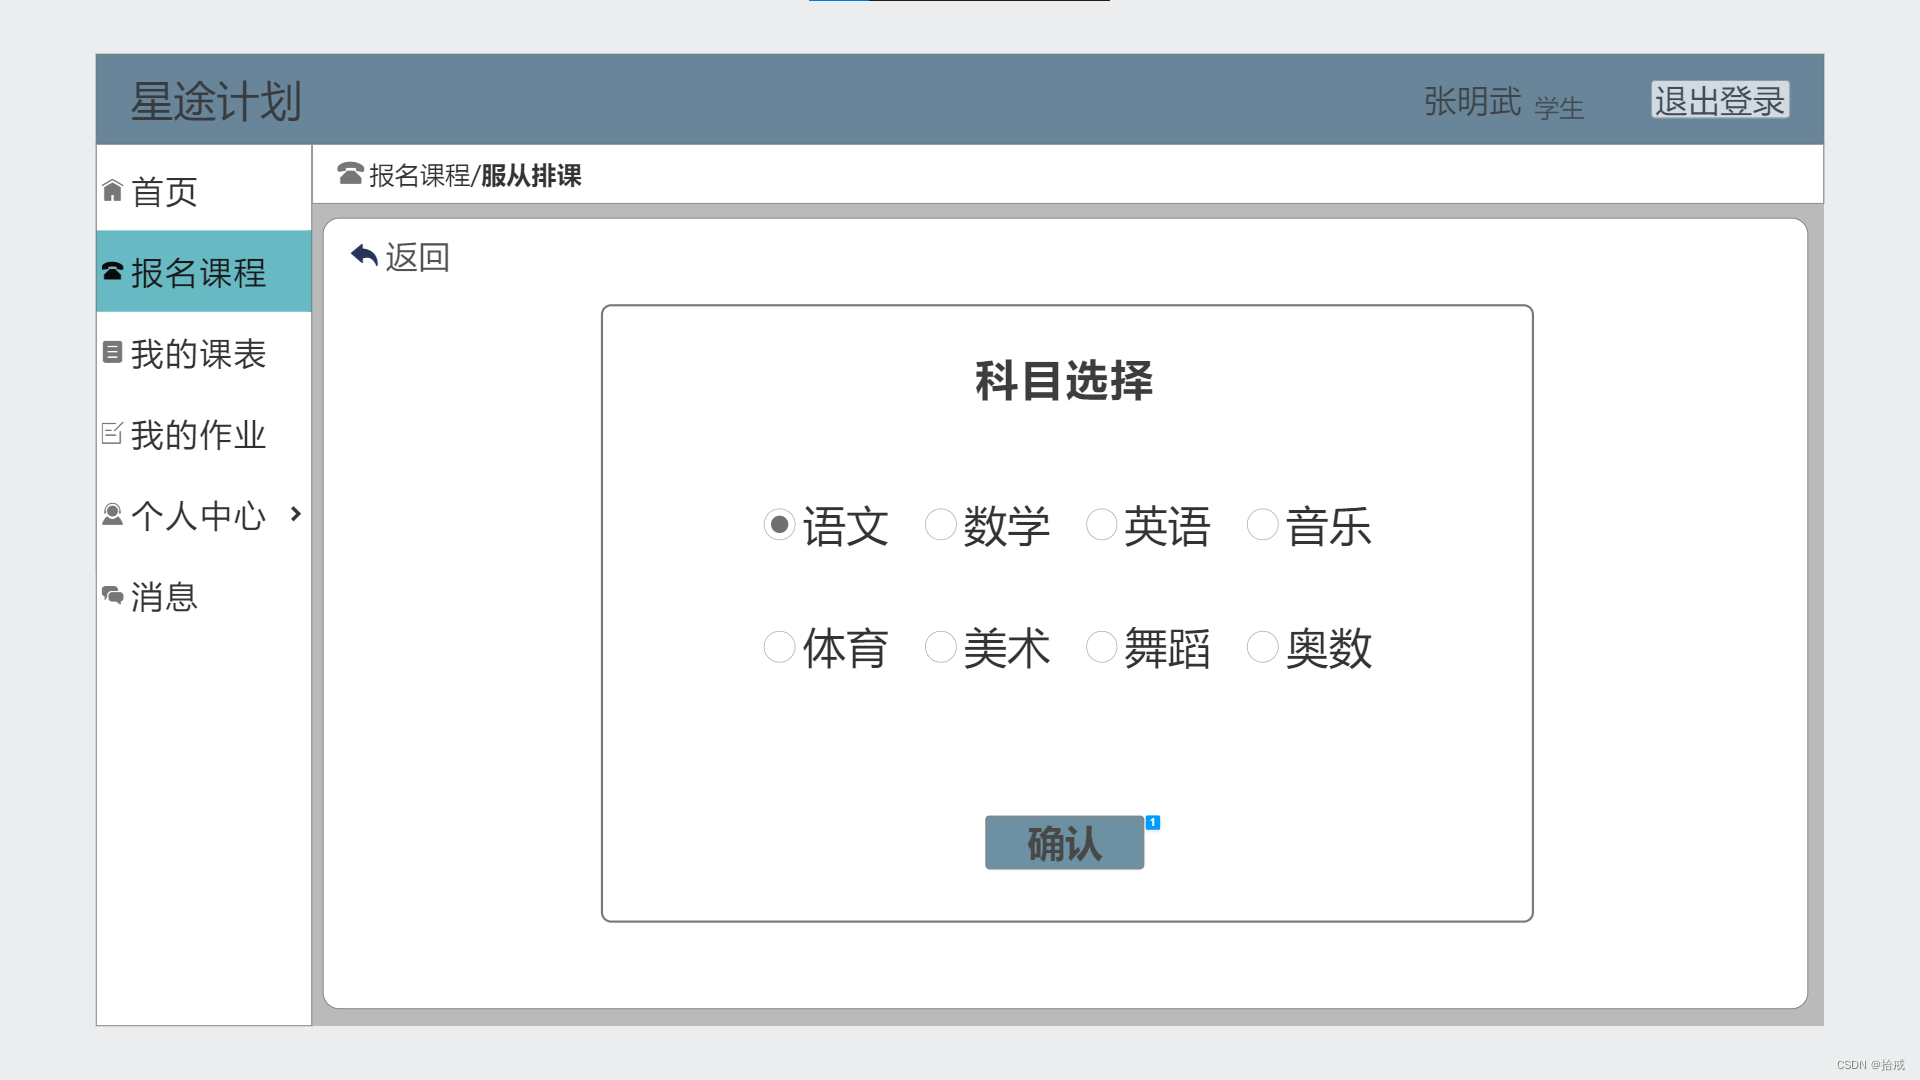Click the 报名课程 breadcrumb link
The width and height of the screenshot is (1920, 1080).
click(419, 176)
